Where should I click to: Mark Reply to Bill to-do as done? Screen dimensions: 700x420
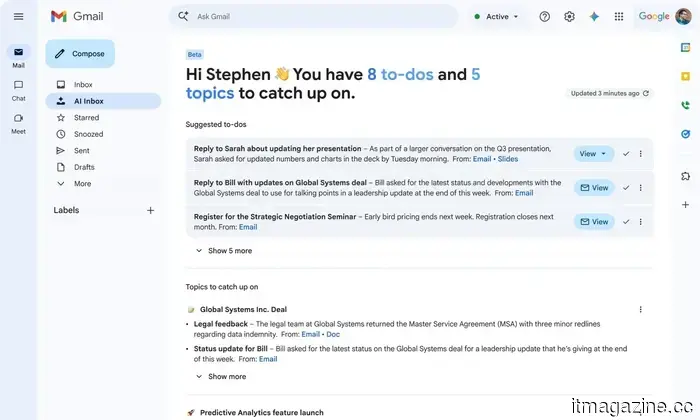pos(626,188)
